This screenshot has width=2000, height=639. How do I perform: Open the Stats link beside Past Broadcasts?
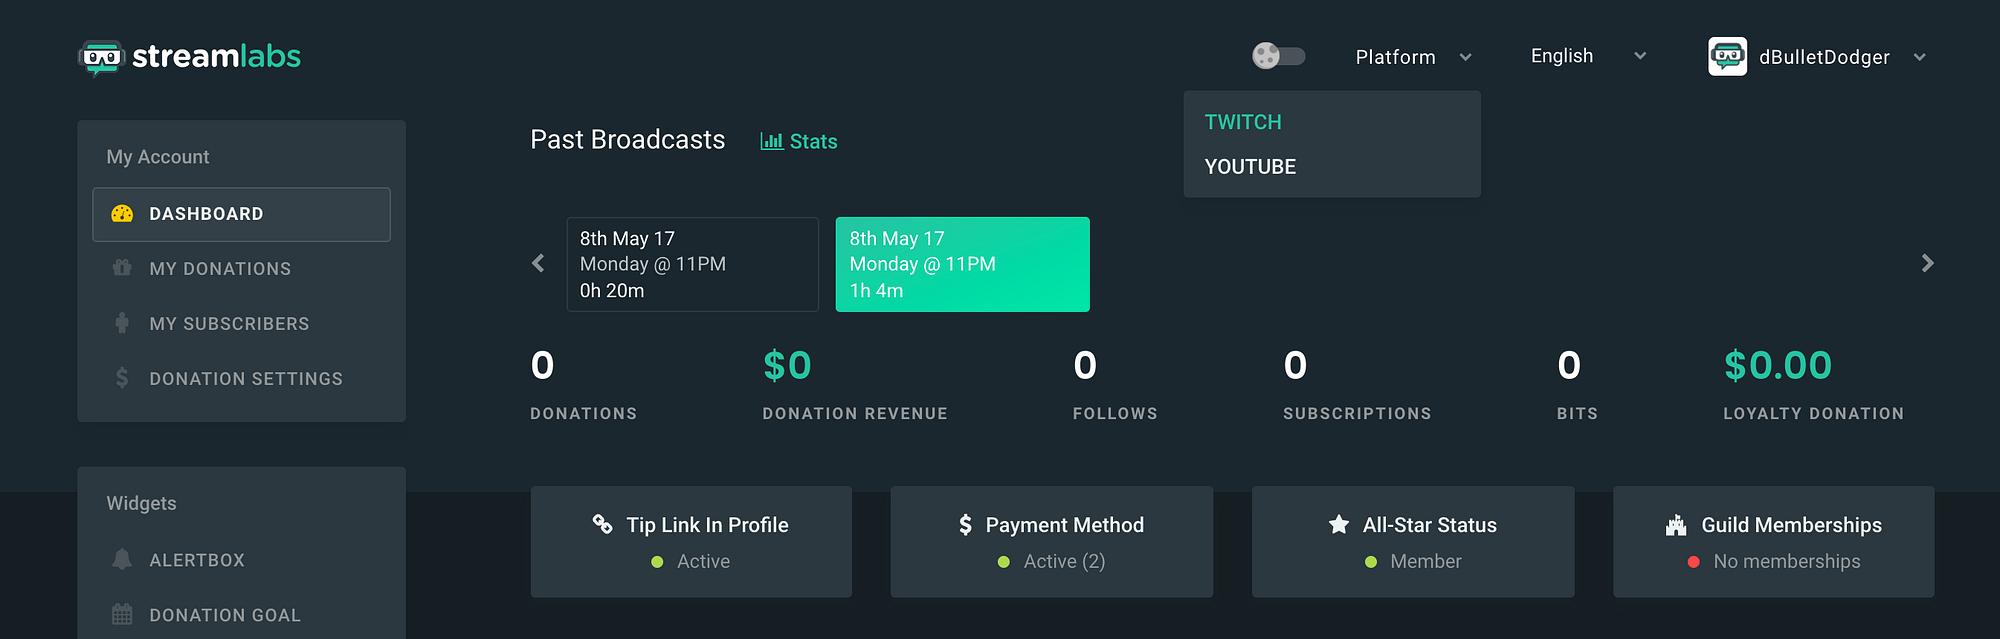click(x=799, y=142)
